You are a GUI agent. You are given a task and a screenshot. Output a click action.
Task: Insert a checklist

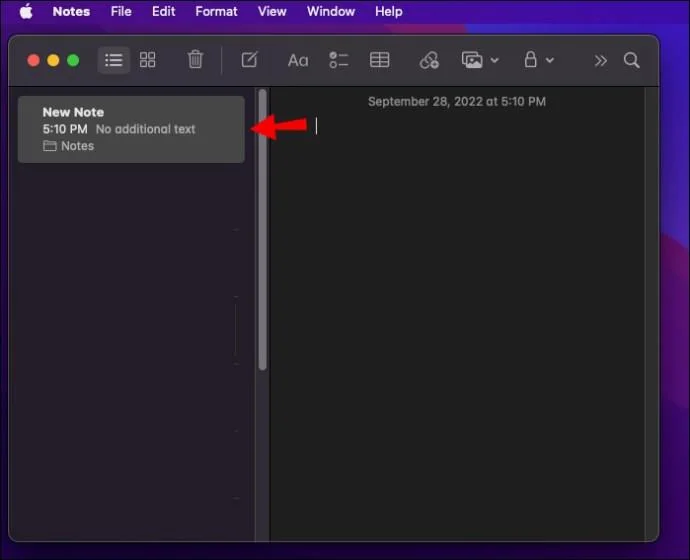pos(338,60)
